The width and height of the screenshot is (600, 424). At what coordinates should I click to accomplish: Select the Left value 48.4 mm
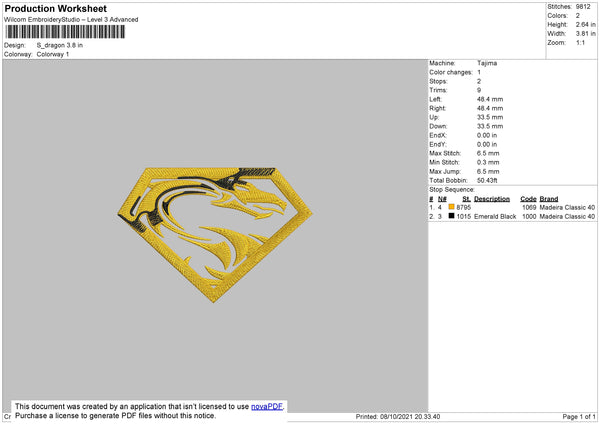[490, 99]
